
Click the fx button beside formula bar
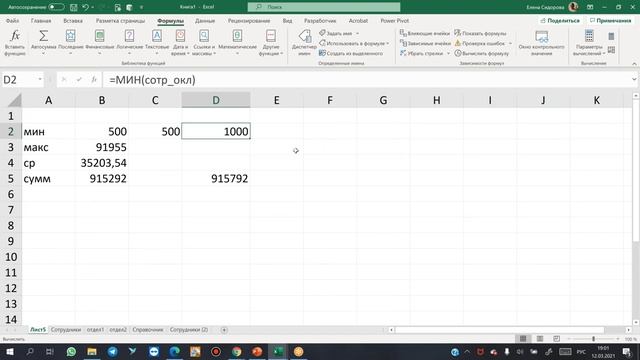[x=94, y=80]
